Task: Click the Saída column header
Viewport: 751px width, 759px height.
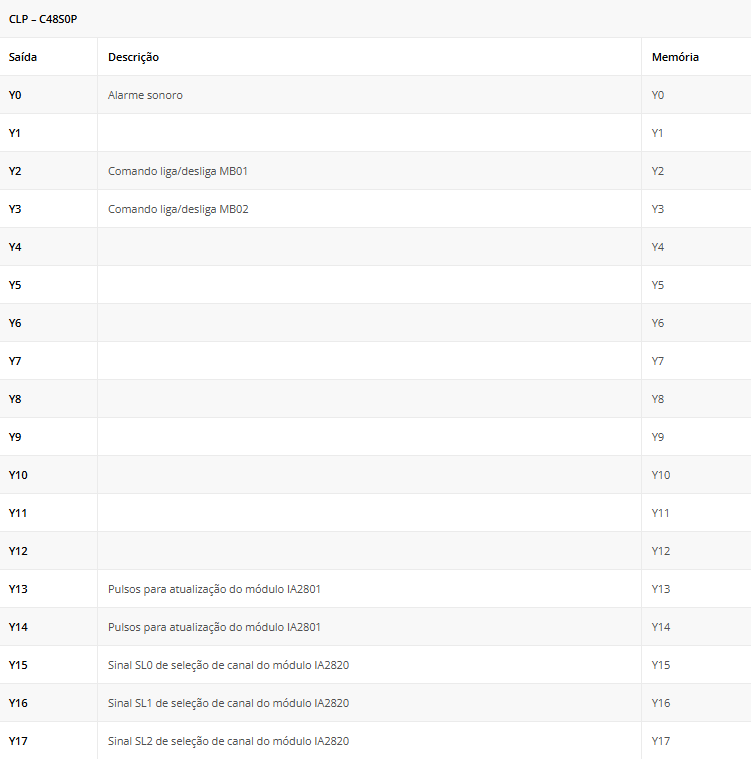Action: [x=23, y=57]
